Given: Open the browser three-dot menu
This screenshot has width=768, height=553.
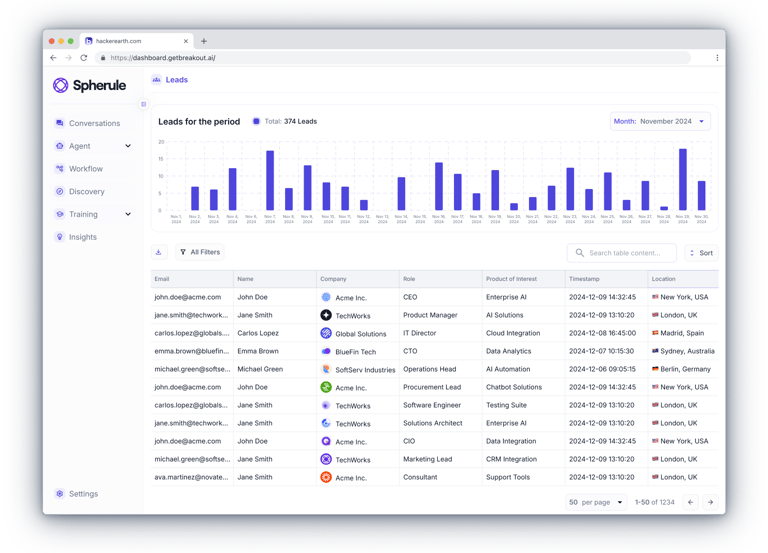Looking at the screenshot, I should pyautogui.click(x=717, y=58).
